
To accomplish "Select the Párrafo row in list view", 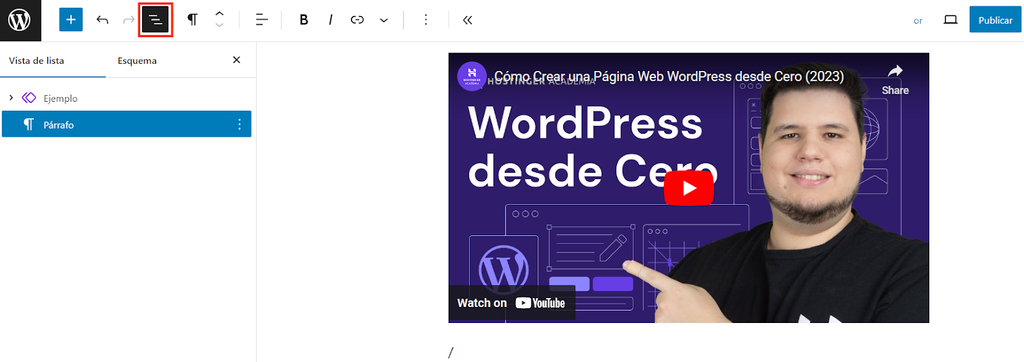I will click(x=127, y=124).
